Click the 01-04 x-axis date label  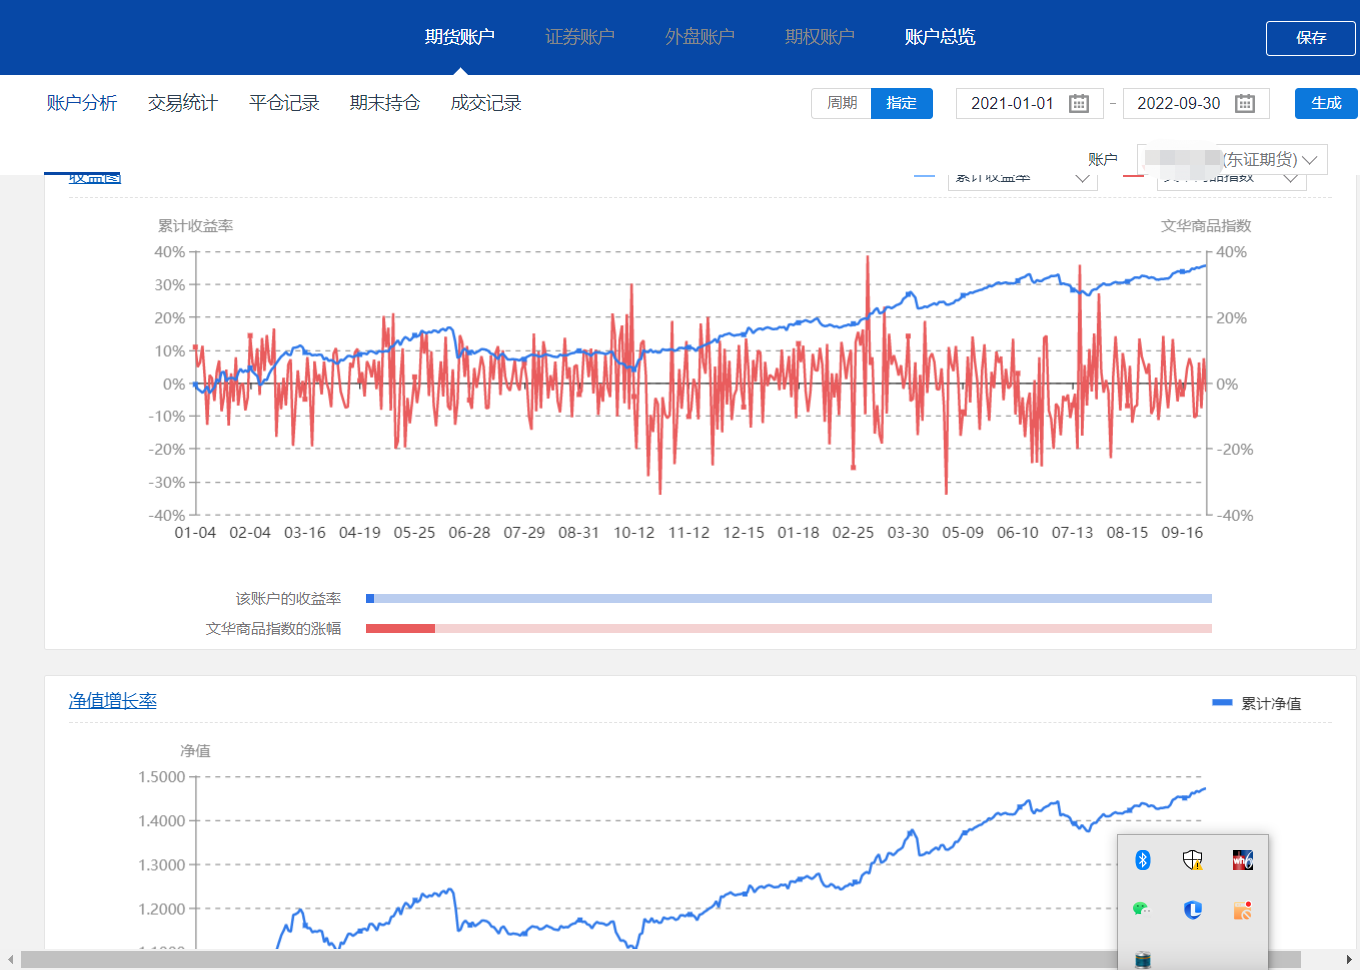coord(195,533)
